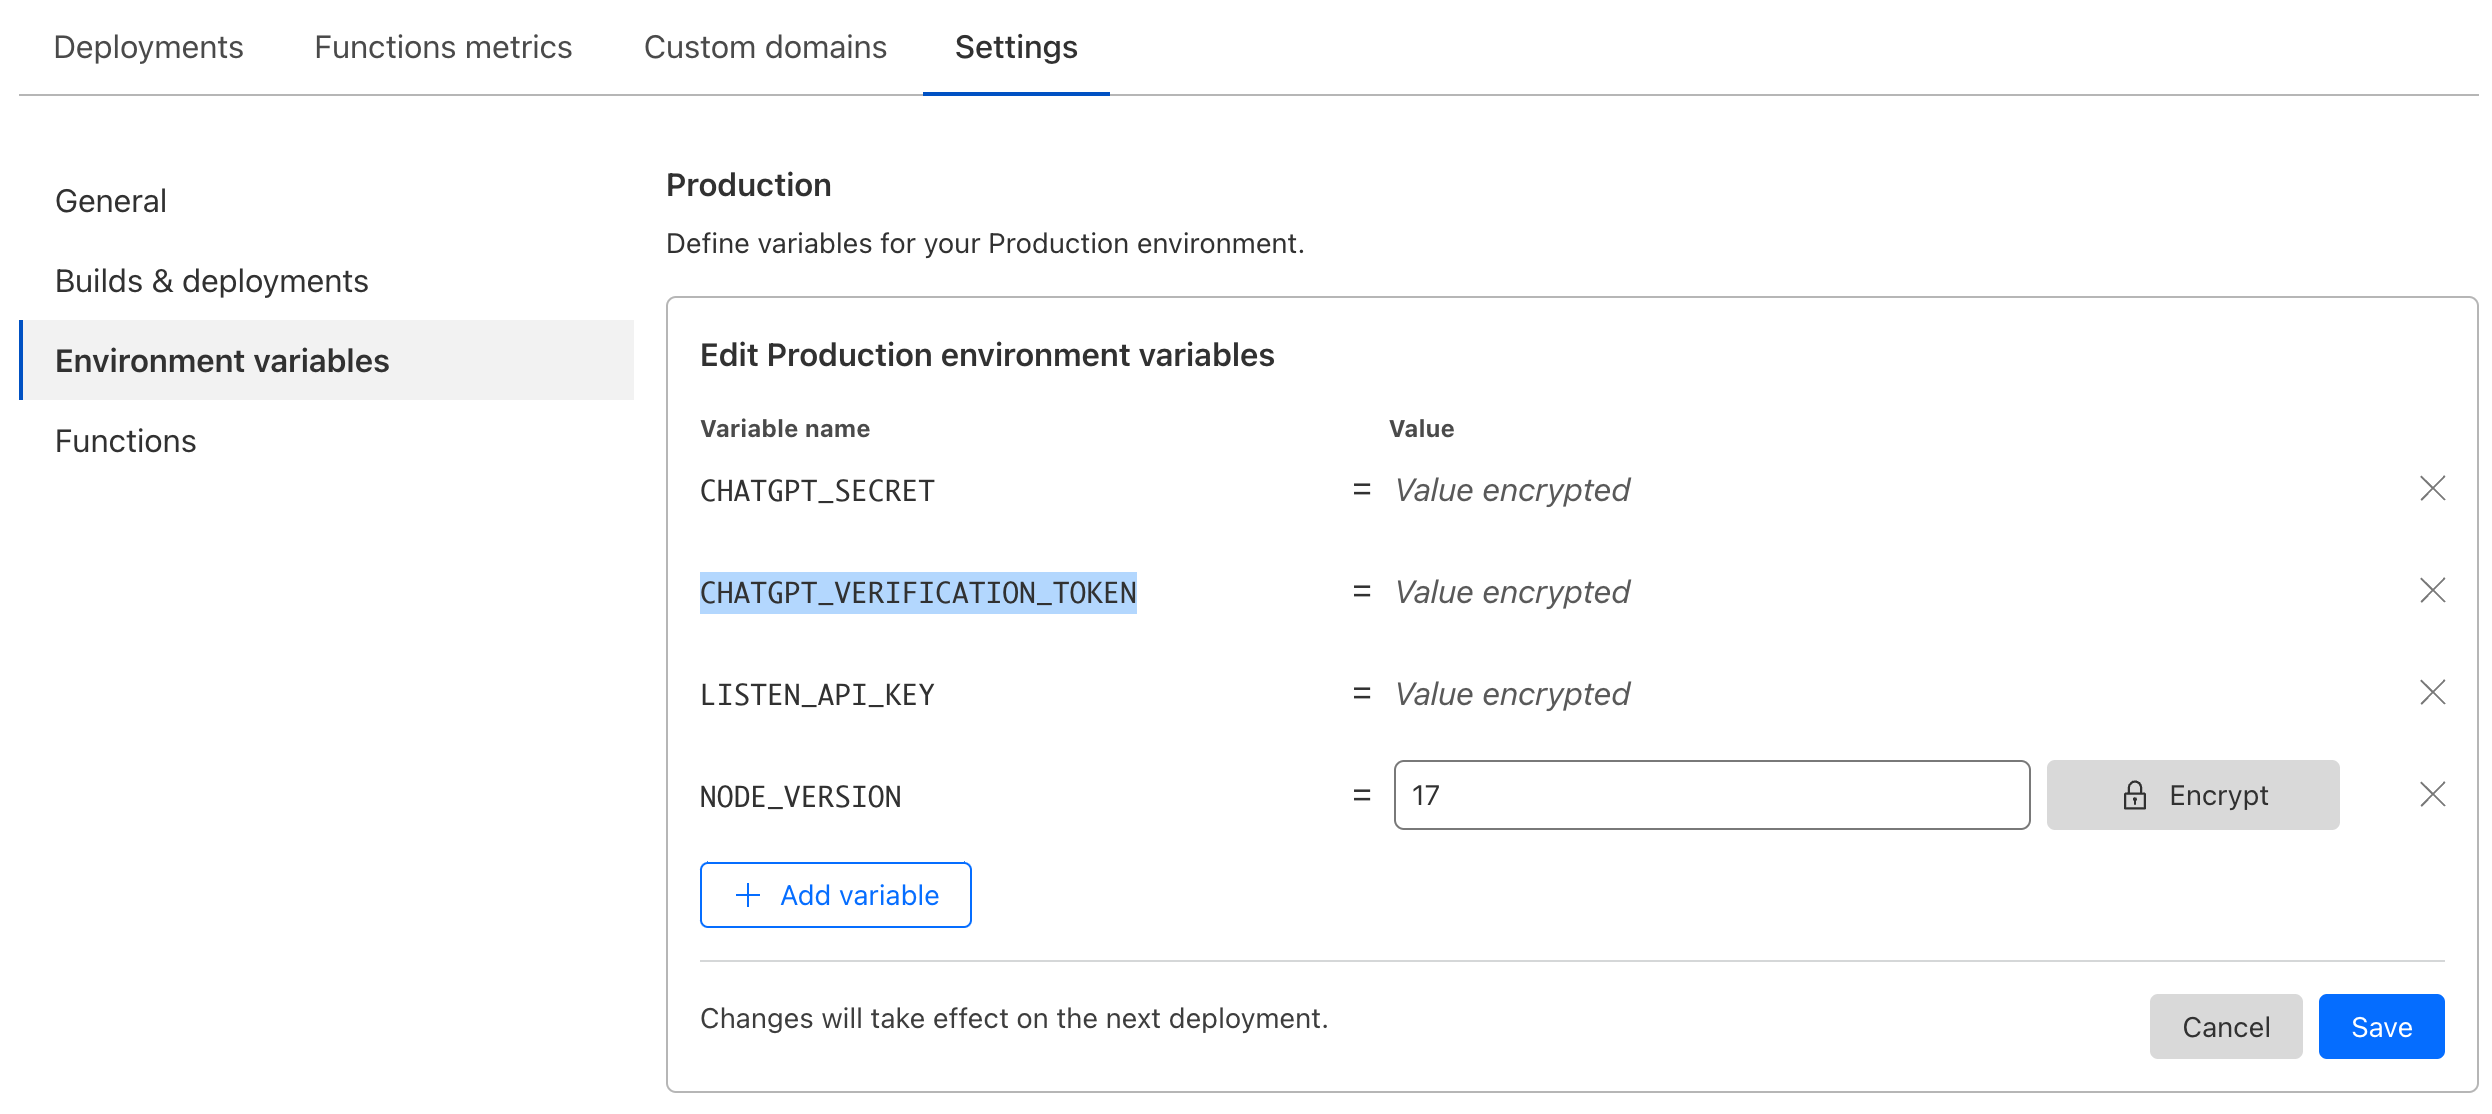Open the Settings tab

1015,47
